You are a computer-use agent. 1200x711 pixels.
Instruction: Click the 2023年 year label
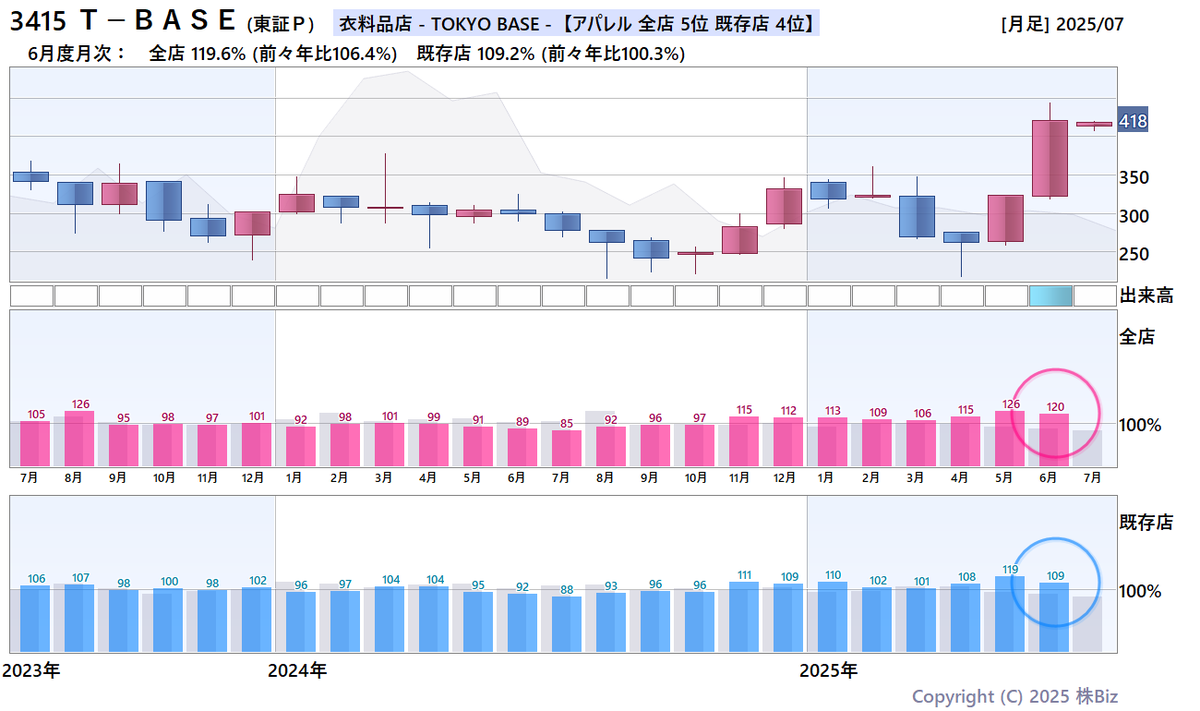[30, 670]
